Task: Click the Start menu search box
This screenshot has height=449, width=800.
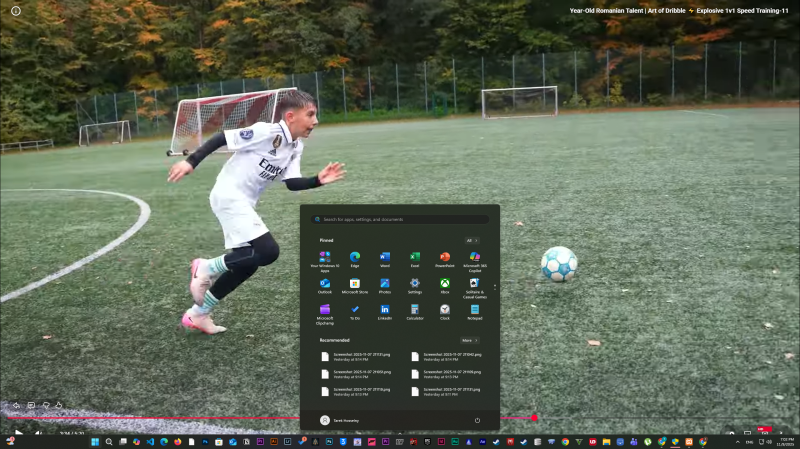Action: 400,219
